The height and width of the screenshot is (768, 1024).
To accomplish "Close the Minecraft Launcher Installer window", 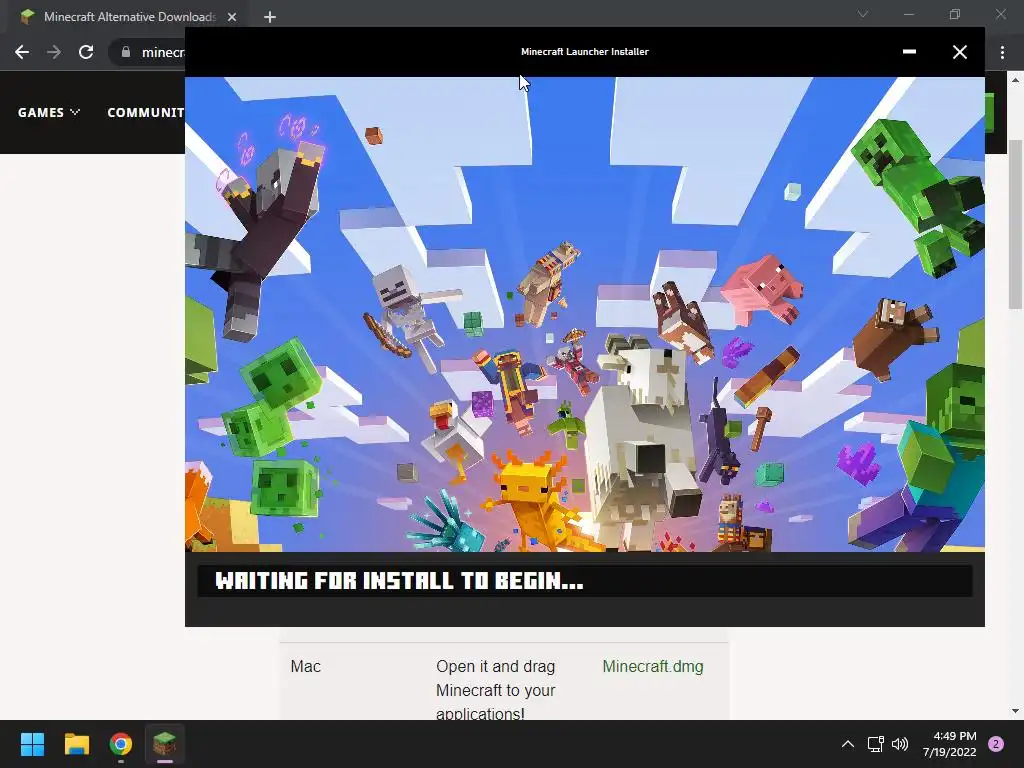I will (959, 52).
